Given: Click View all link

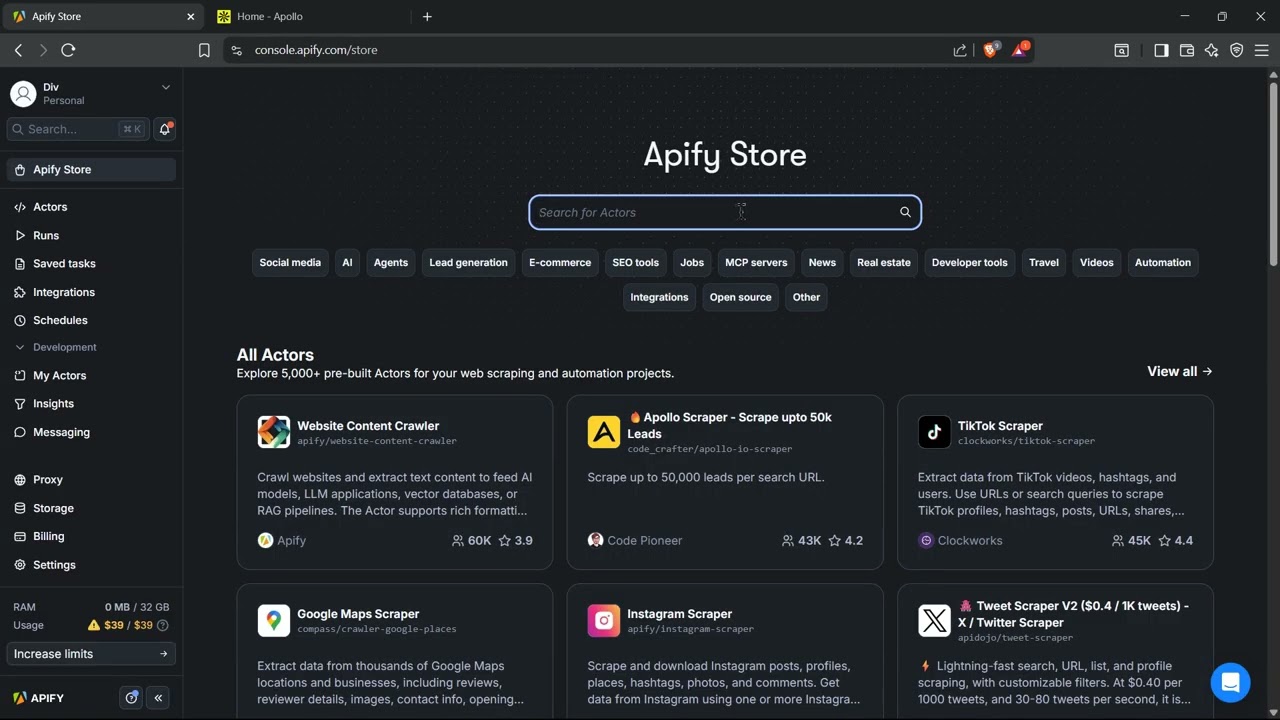Looking at the screenshot, I should click(1180, 371).
